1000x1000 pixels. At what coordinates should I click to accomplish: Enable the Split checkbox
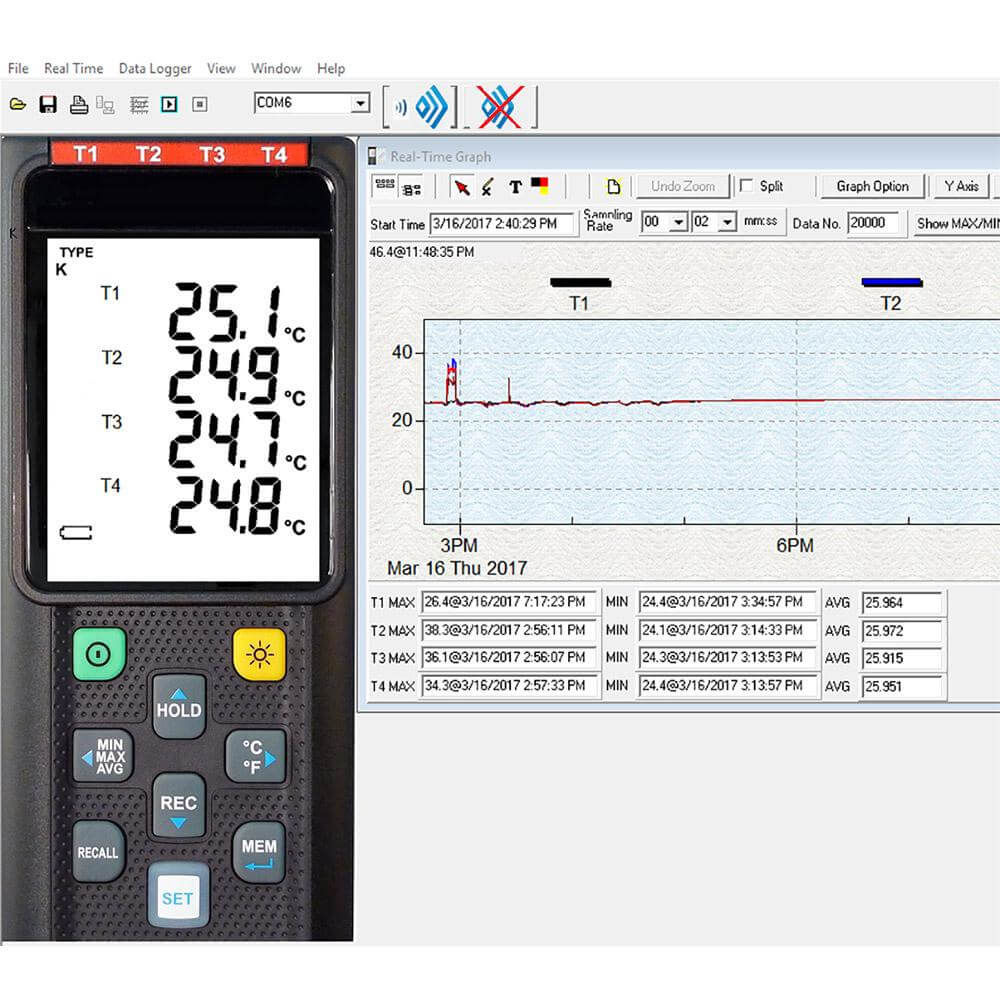746,186
